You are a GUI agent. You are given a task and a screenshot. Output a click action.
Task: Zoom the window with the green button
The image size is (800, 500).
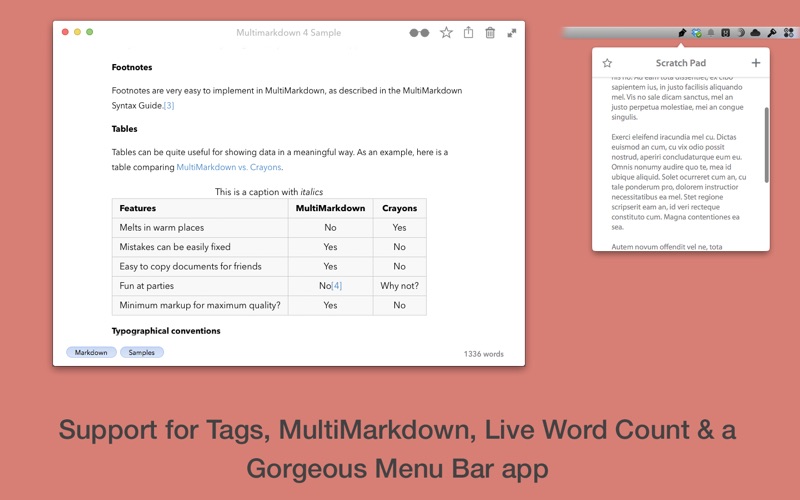(x=90, y=32)
